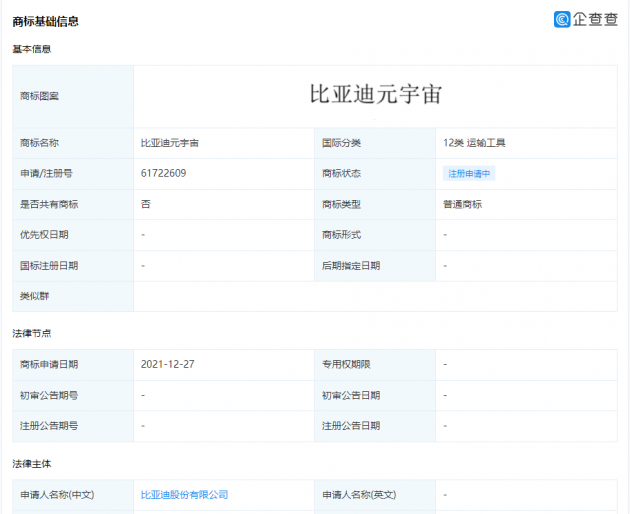Image resolution: width=630 pixels, height=514 pixels.
Task: Click the 法律主体 section title
Action: 32,464
